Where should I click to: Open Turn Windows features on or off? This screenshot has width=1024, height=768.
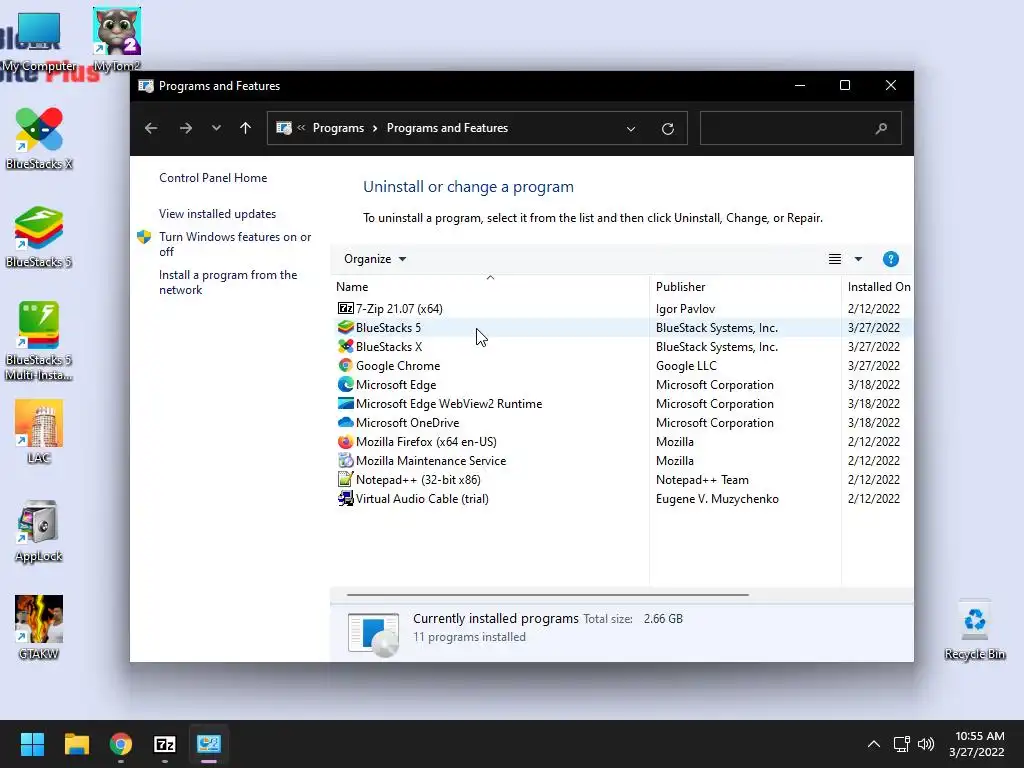[x=235, y=244]
